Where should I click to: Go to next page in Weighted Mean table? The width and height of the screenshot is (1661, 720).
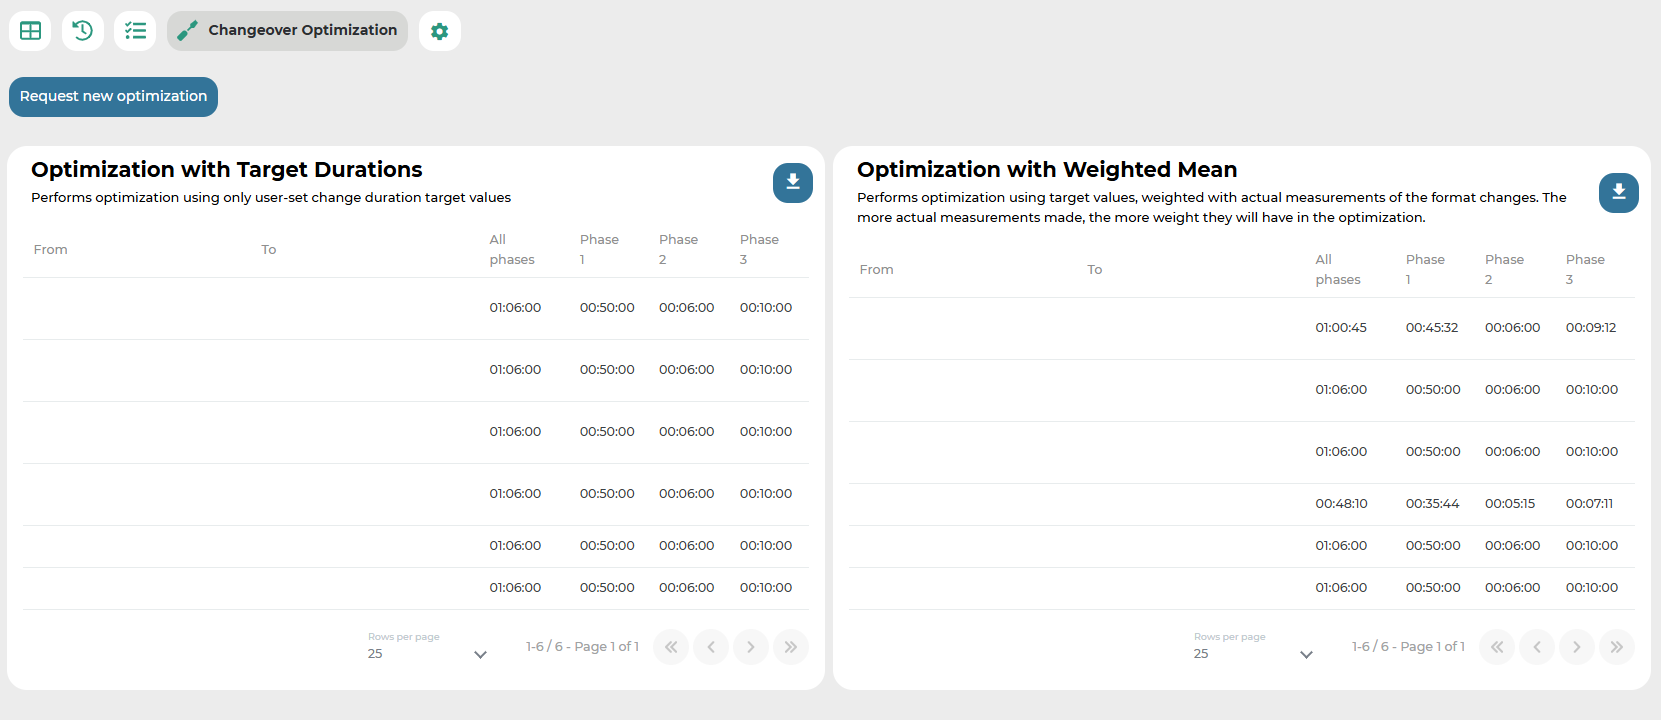point(1577,647)
